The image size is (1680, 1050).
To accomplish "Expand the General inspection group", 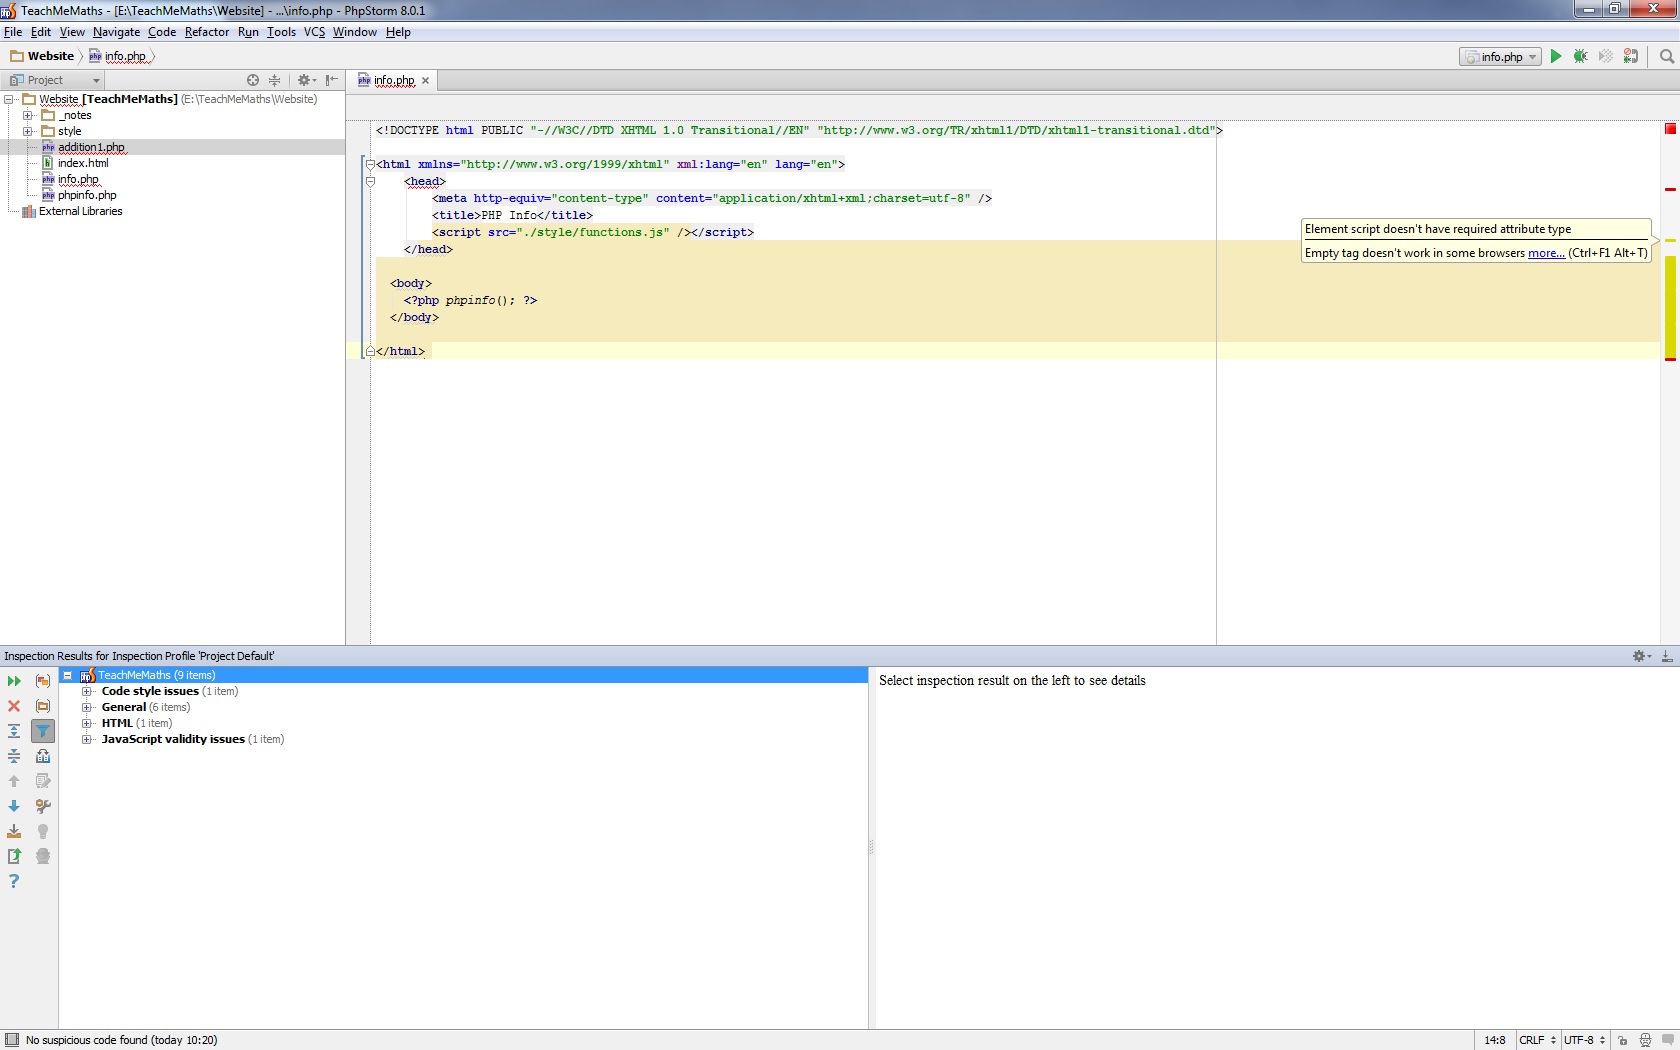I will coord(87,708).
